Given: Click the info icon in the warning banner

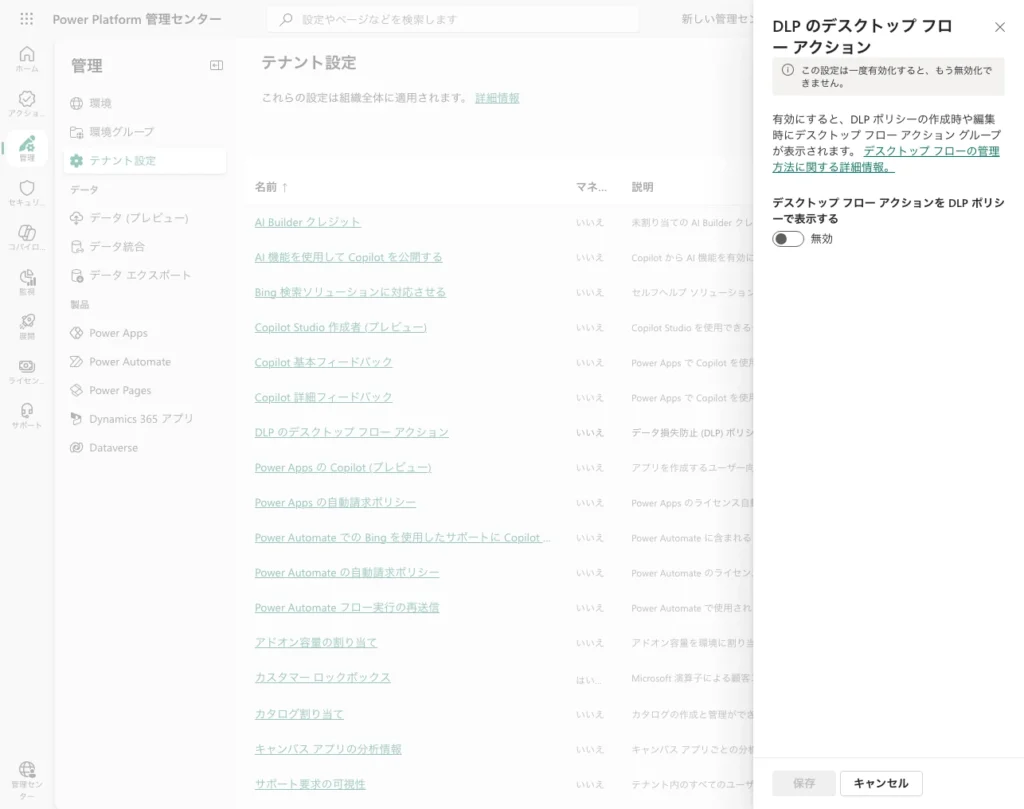Looking at the screenshot, I should [x=788, y=70].
